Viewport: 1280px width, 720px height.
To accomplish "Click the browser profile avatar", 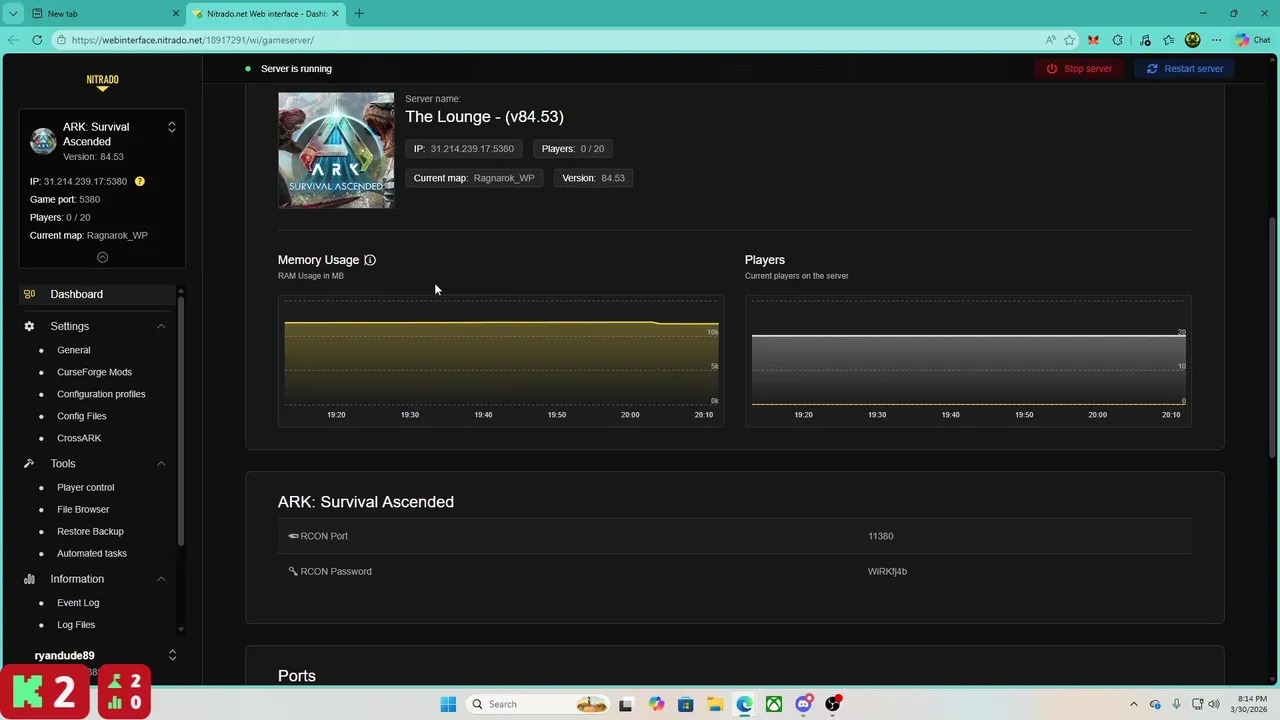I will (x=1192, y=40).
